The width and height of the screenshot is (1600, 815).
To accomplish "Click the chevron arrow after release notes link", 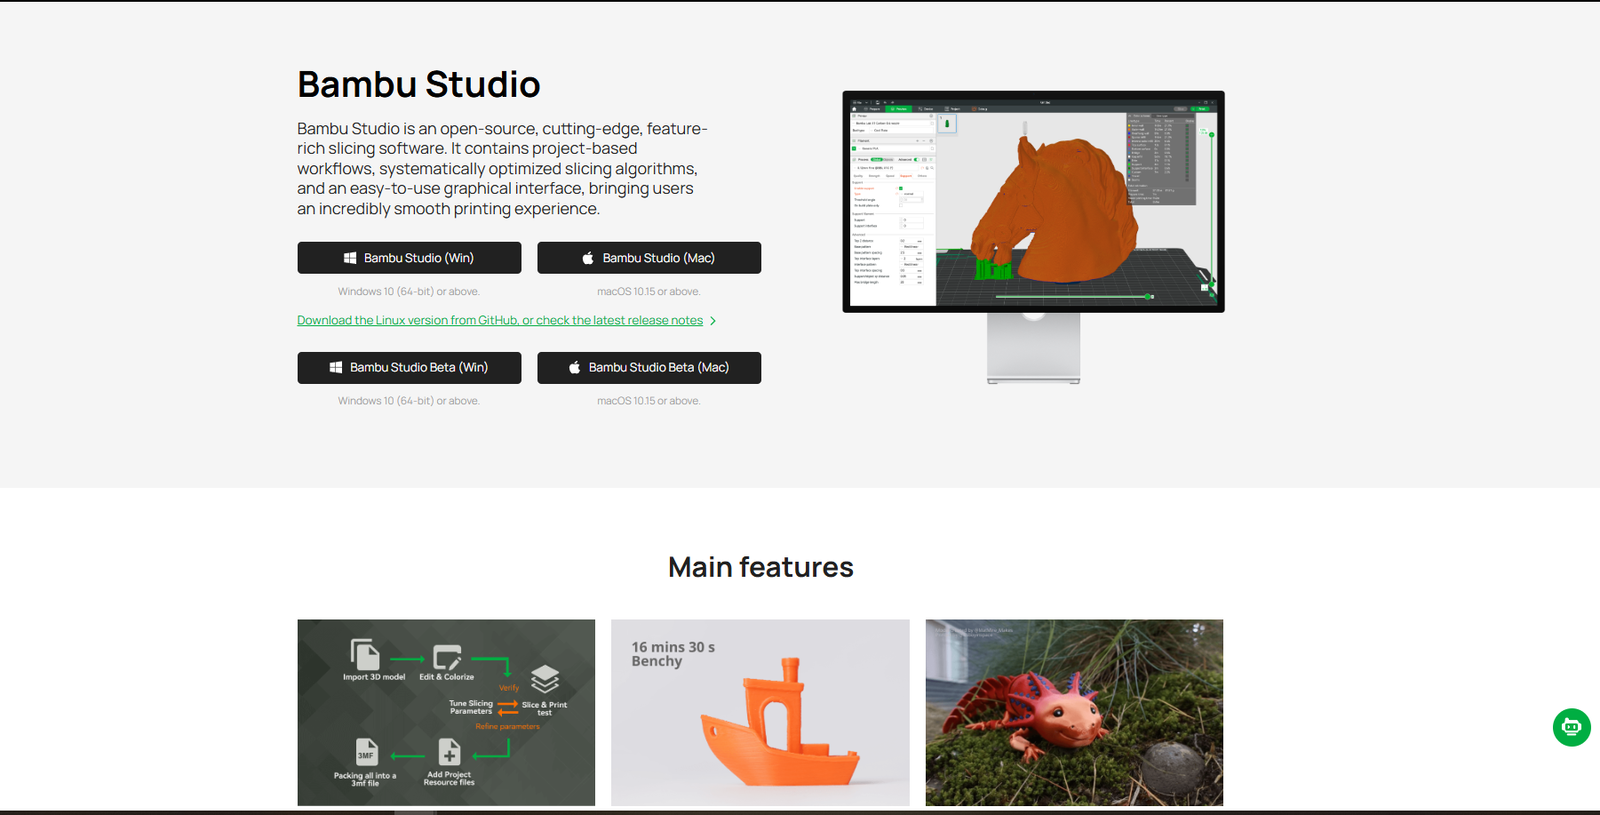I will [x=713, y=321].
